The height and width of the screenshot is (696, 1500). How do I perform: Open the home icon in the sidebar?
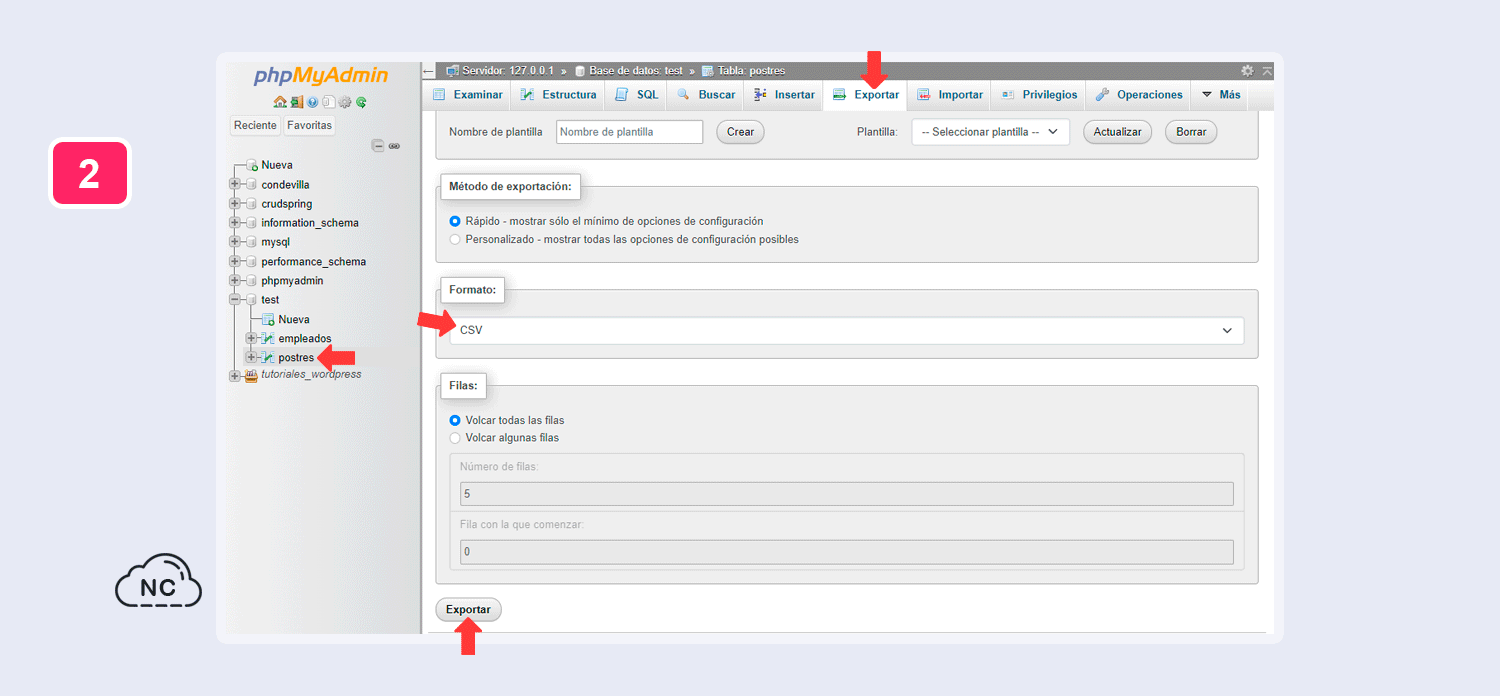280,102
